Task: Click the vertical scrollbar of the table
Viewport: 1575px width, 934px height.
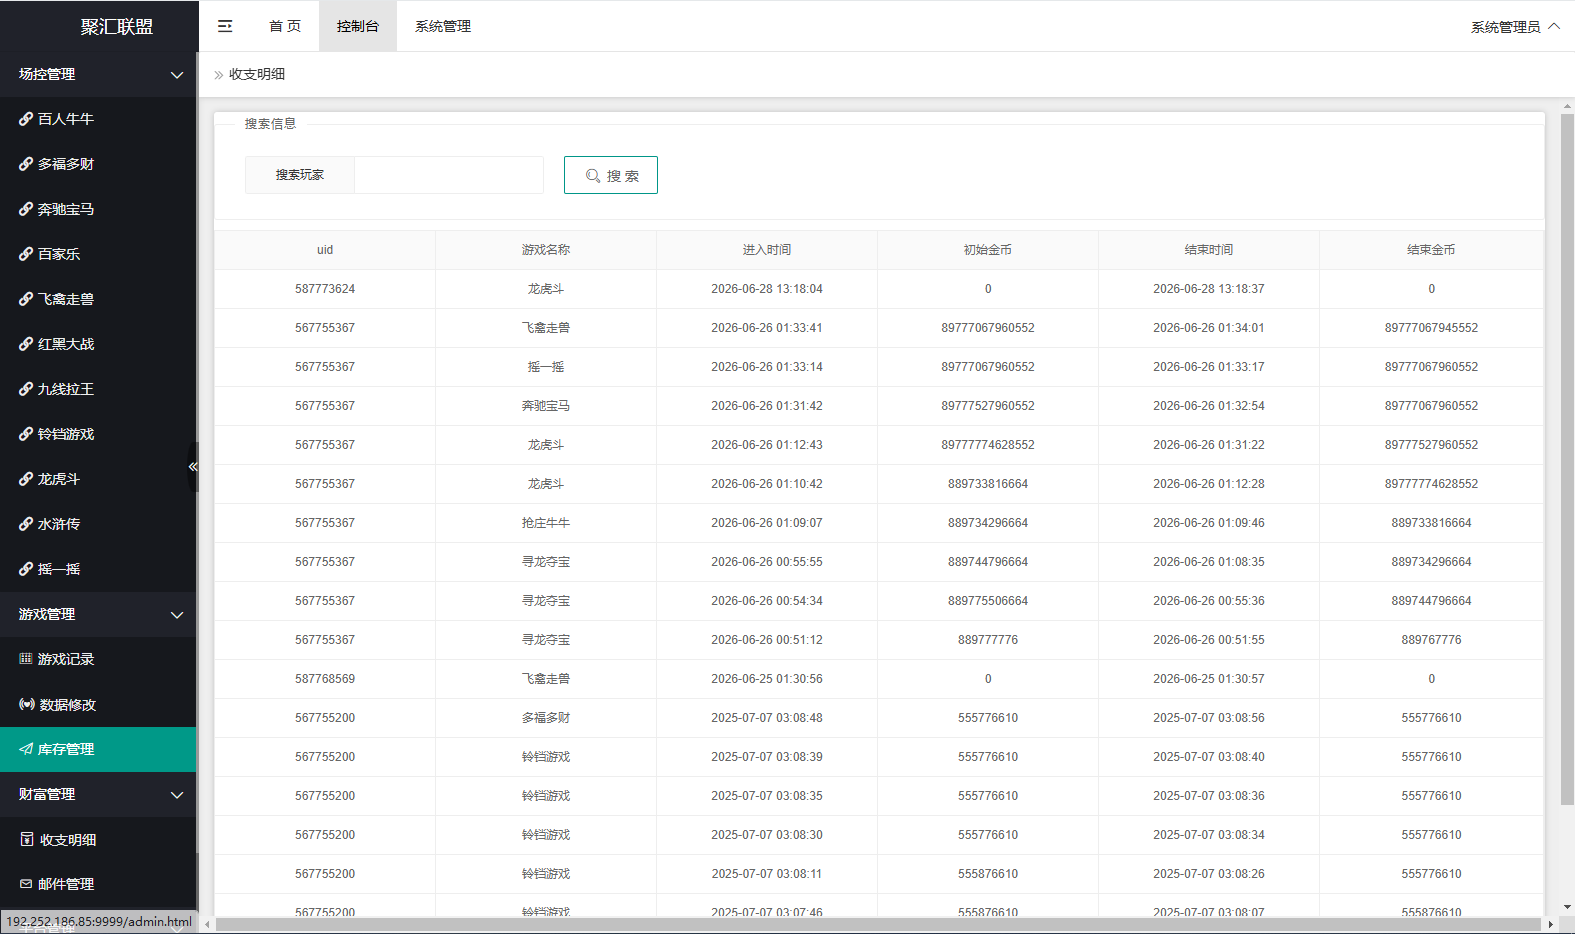Action: 1567,458
